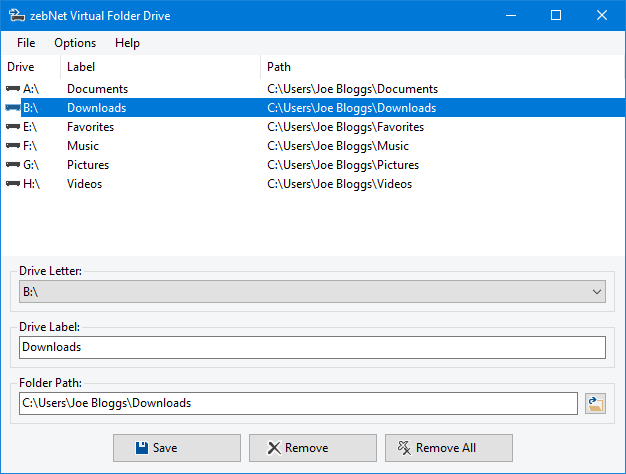
Task: Click the Remove button
Action: [x=312, y=448]
